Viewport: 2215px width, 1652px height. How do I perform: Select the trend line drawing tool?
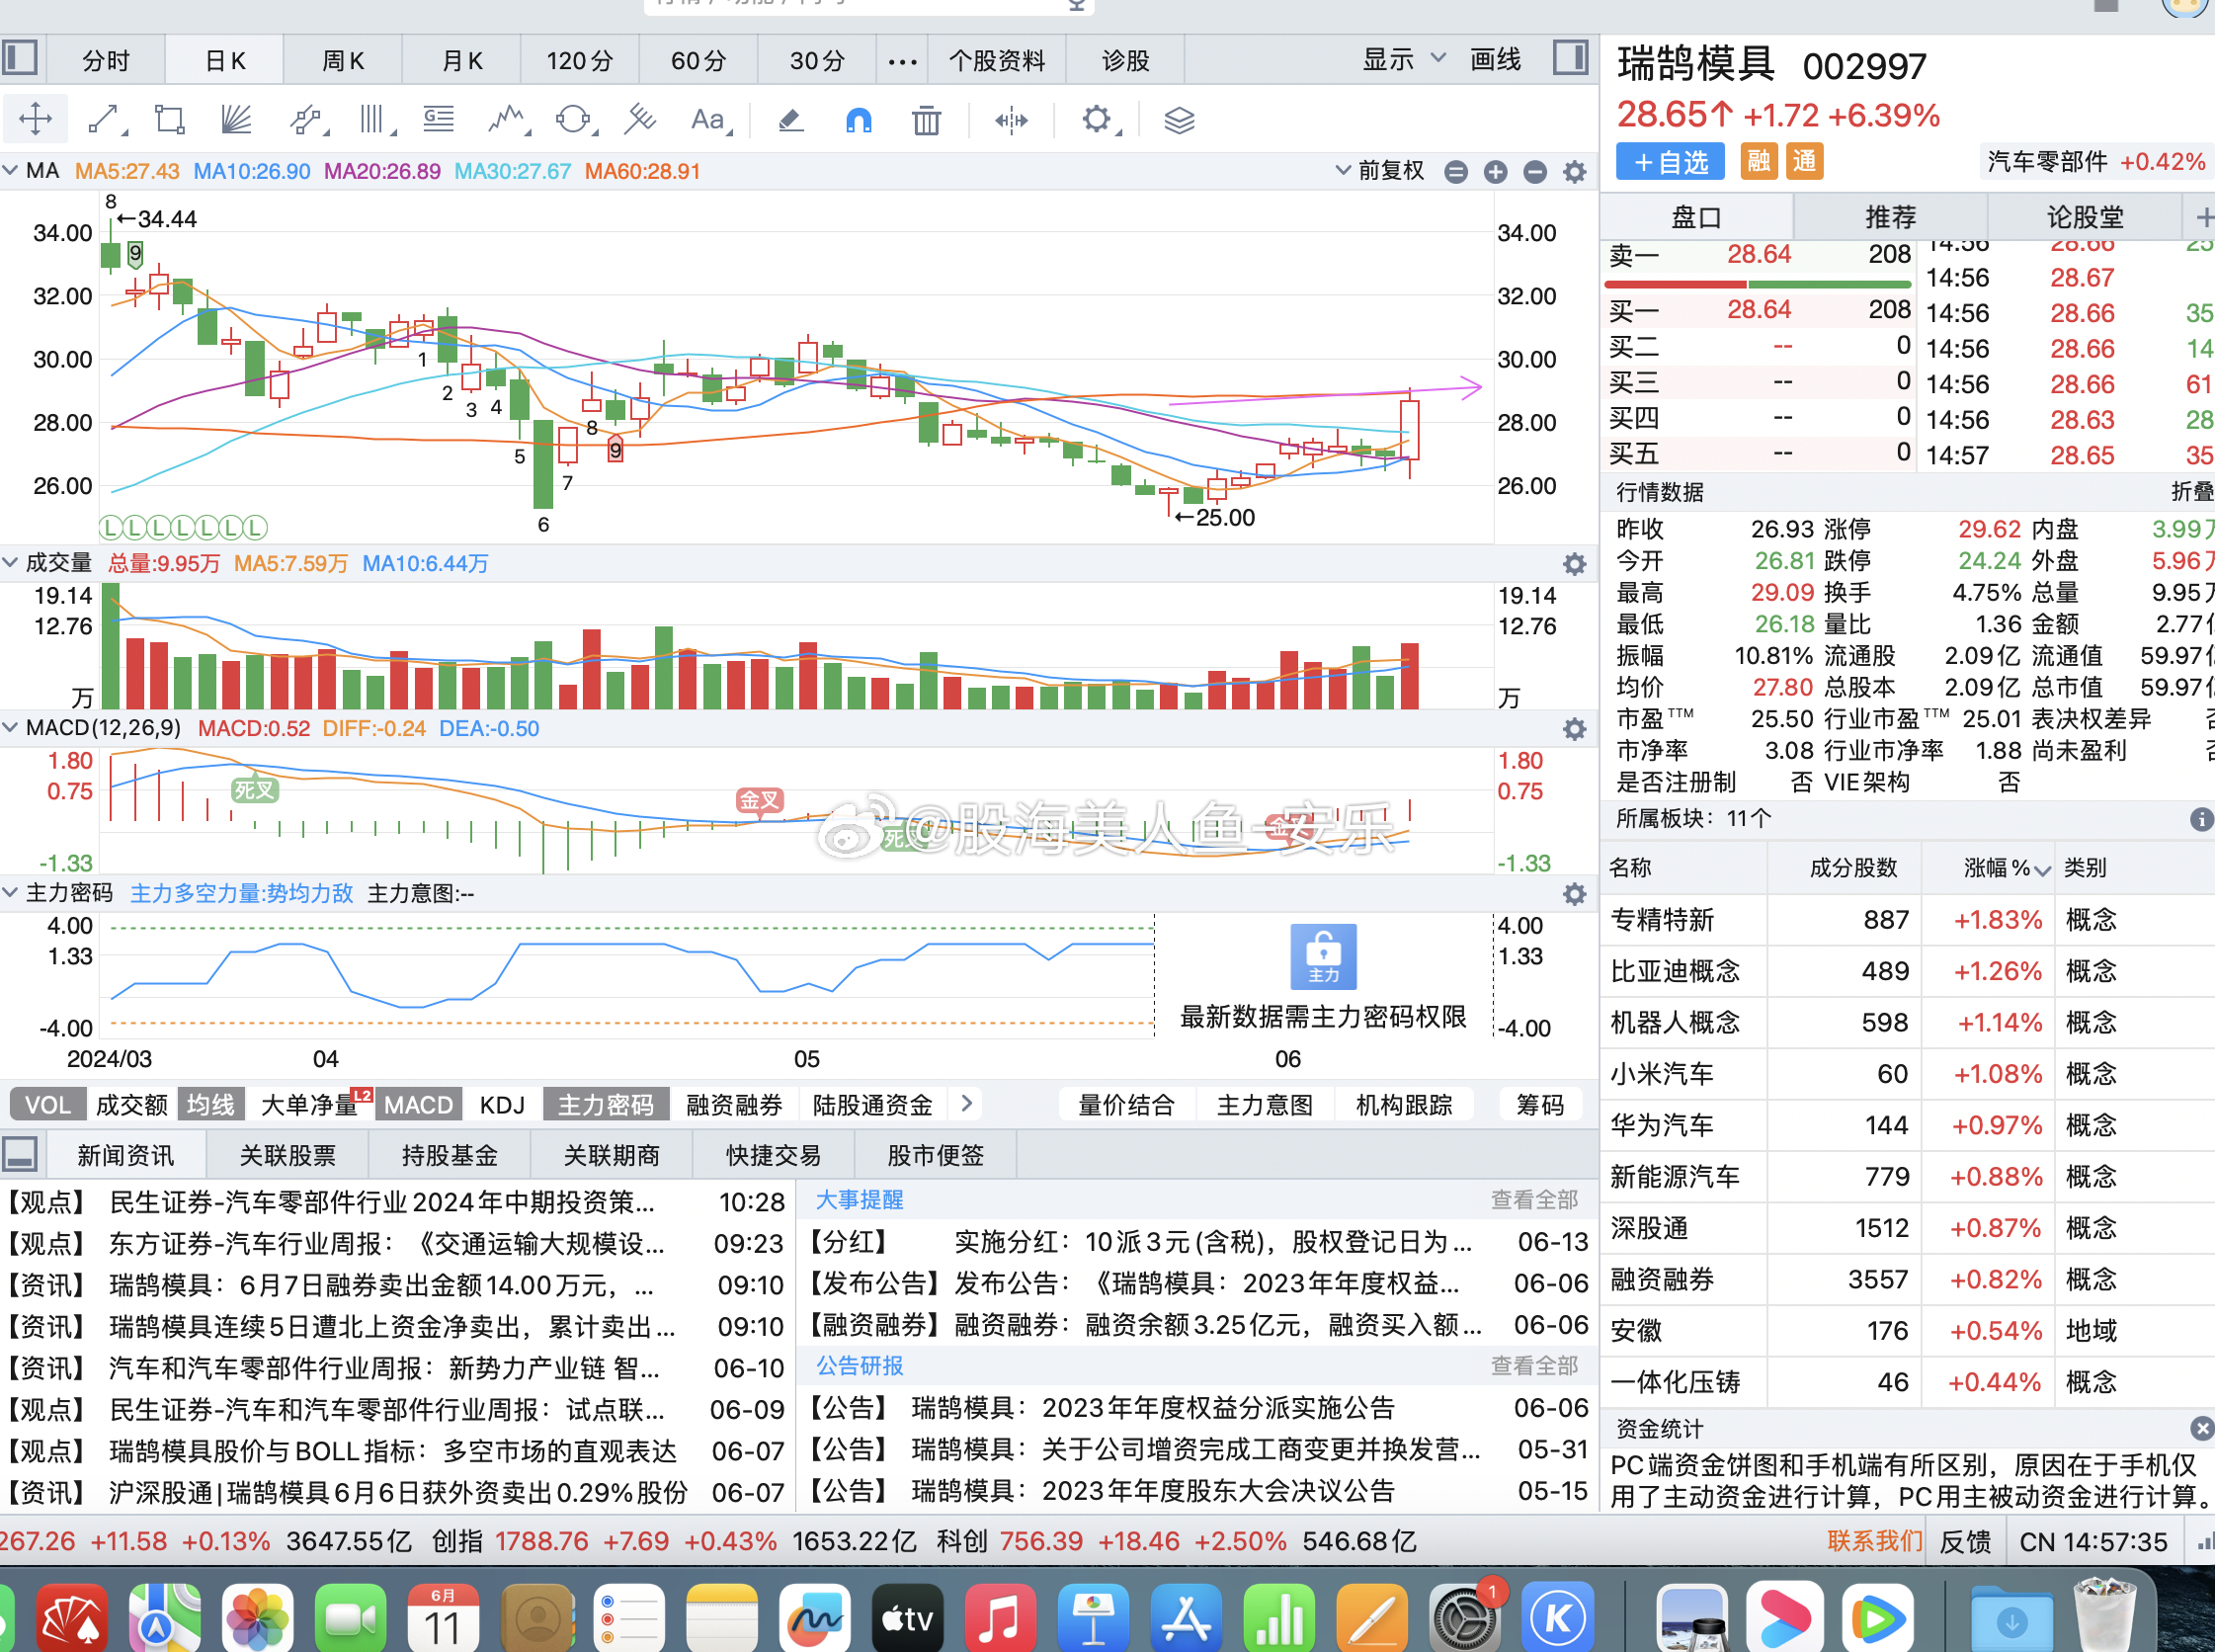[x=104, y=120]
